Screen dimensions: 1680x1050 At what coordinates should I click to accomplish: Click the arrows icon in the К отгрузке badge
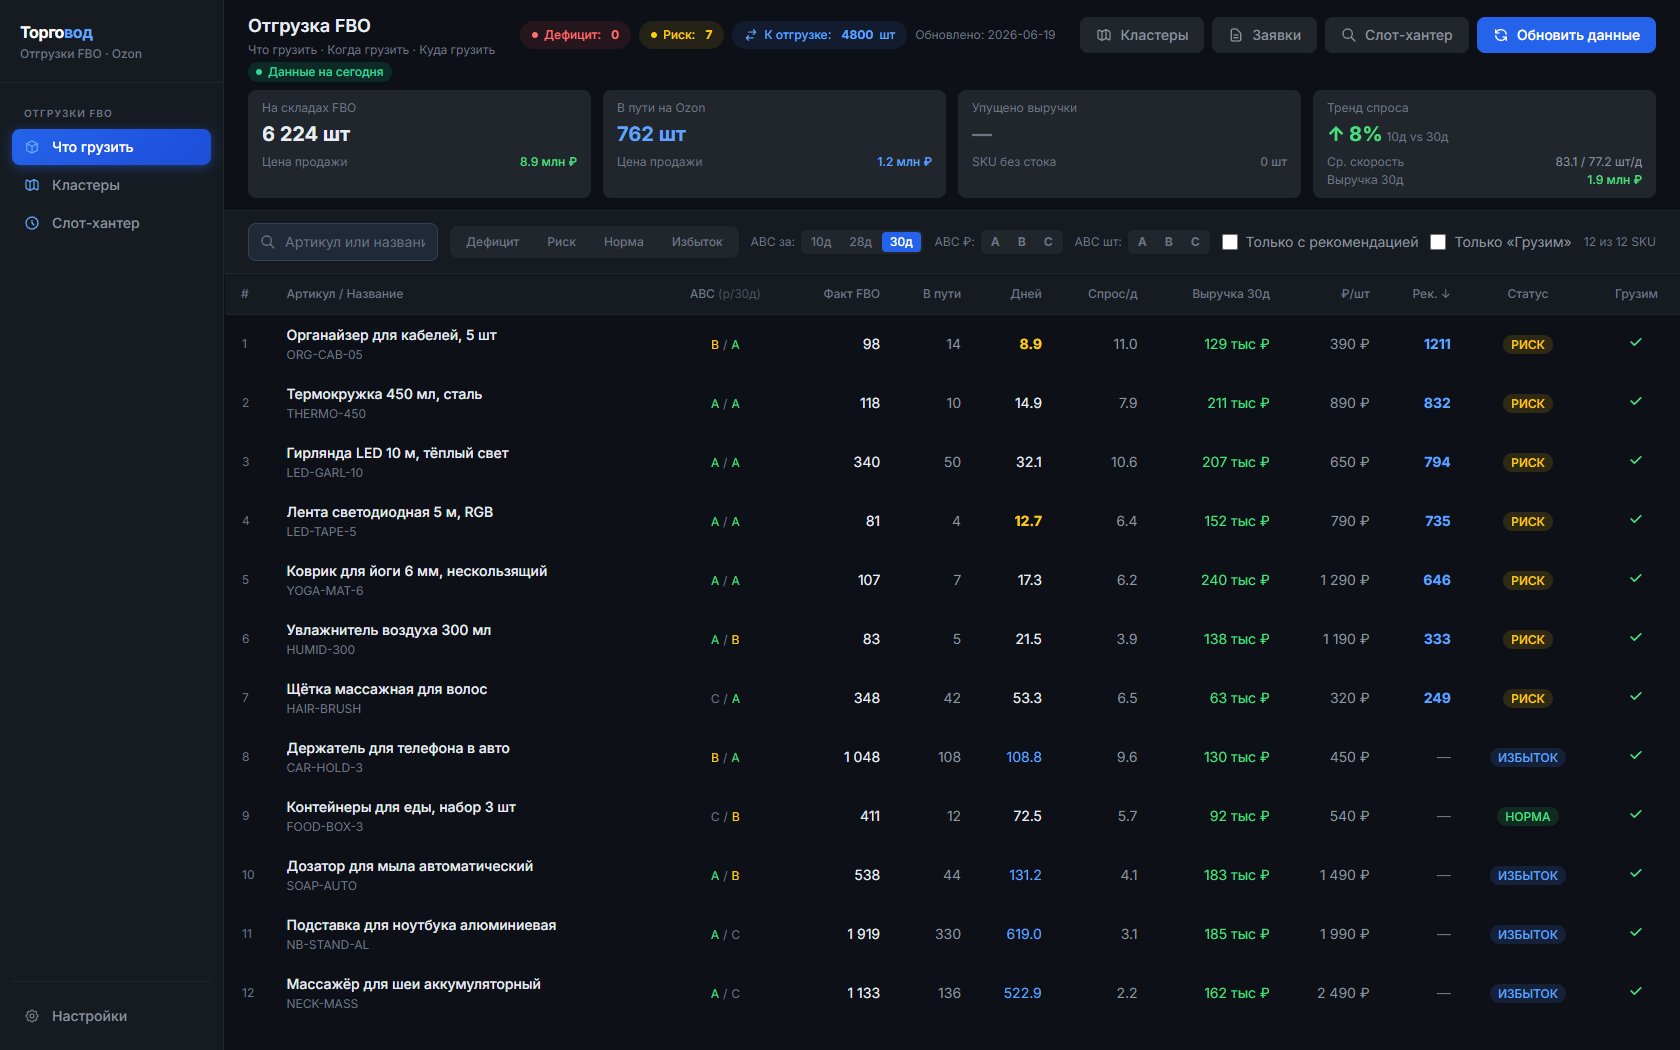pyautogui.click(x=751, y=35)
